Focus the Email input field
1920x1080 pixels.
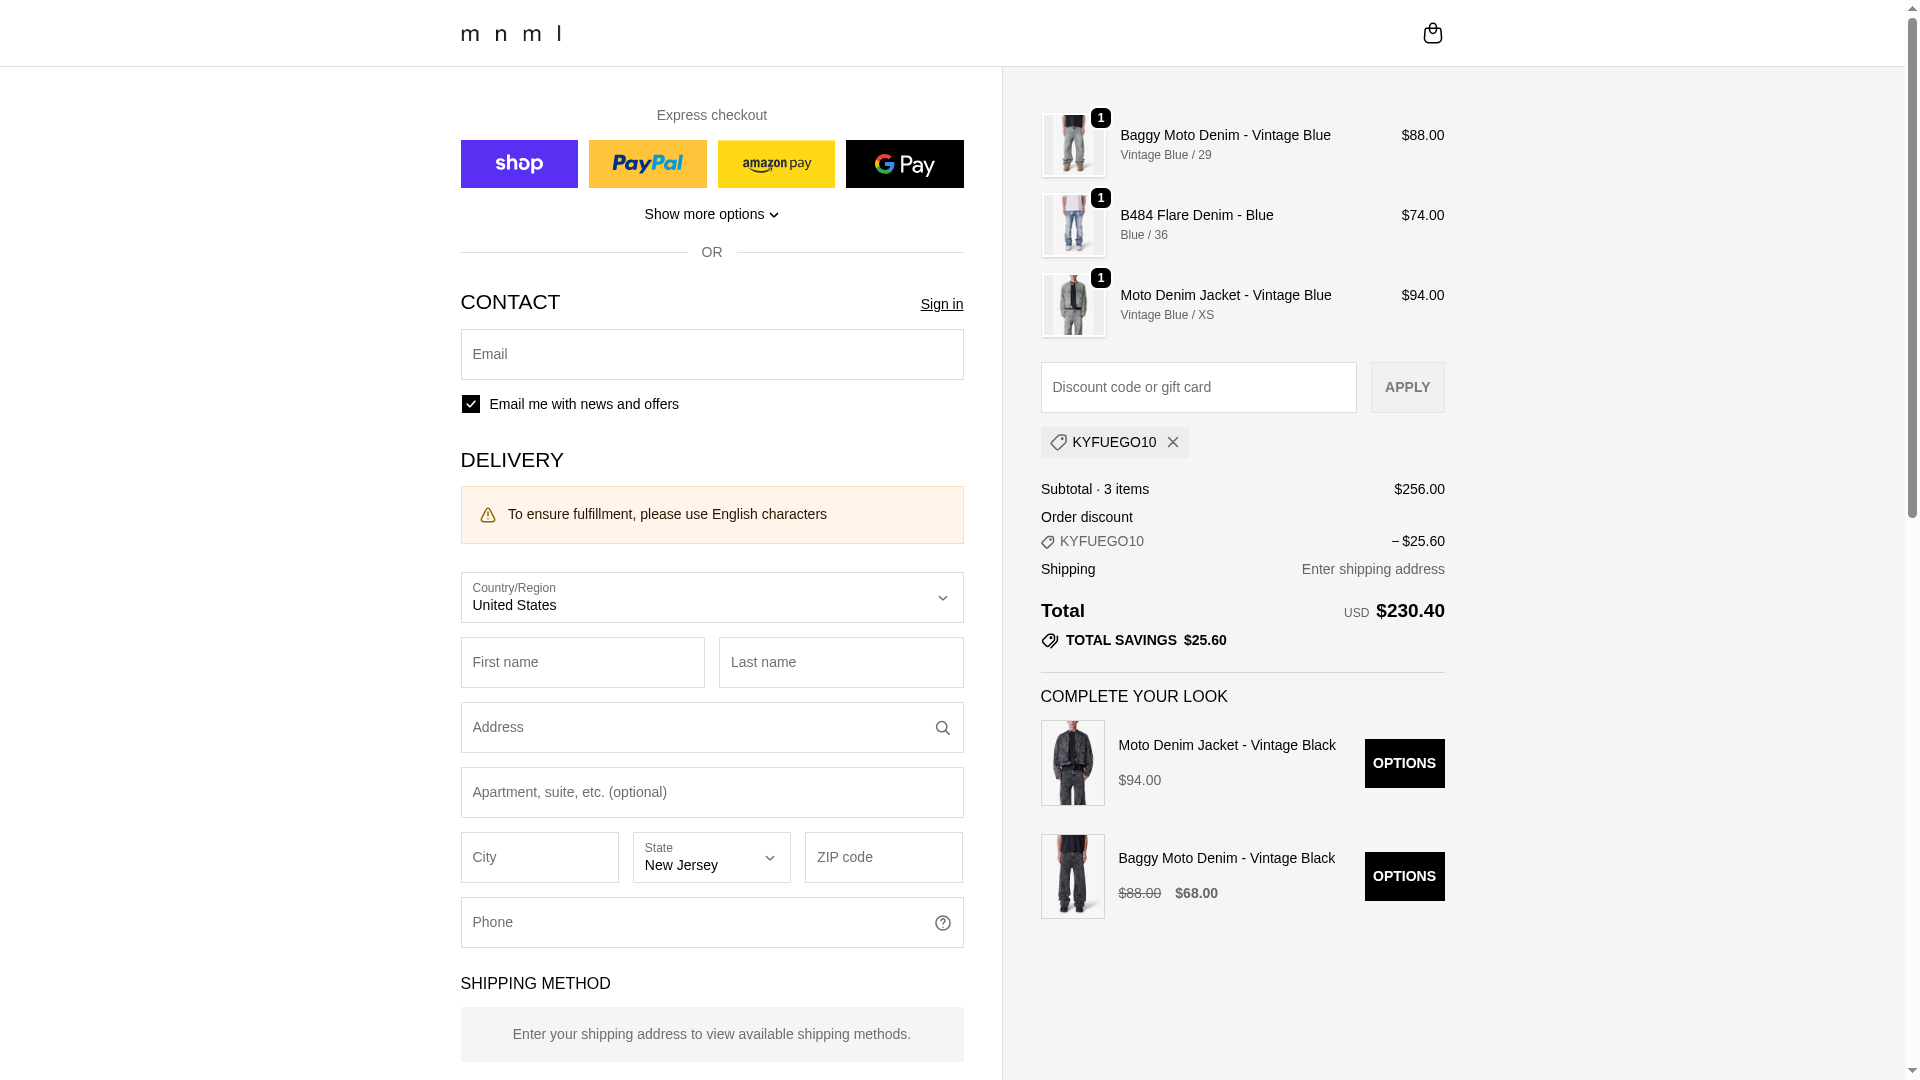(711, 354)
